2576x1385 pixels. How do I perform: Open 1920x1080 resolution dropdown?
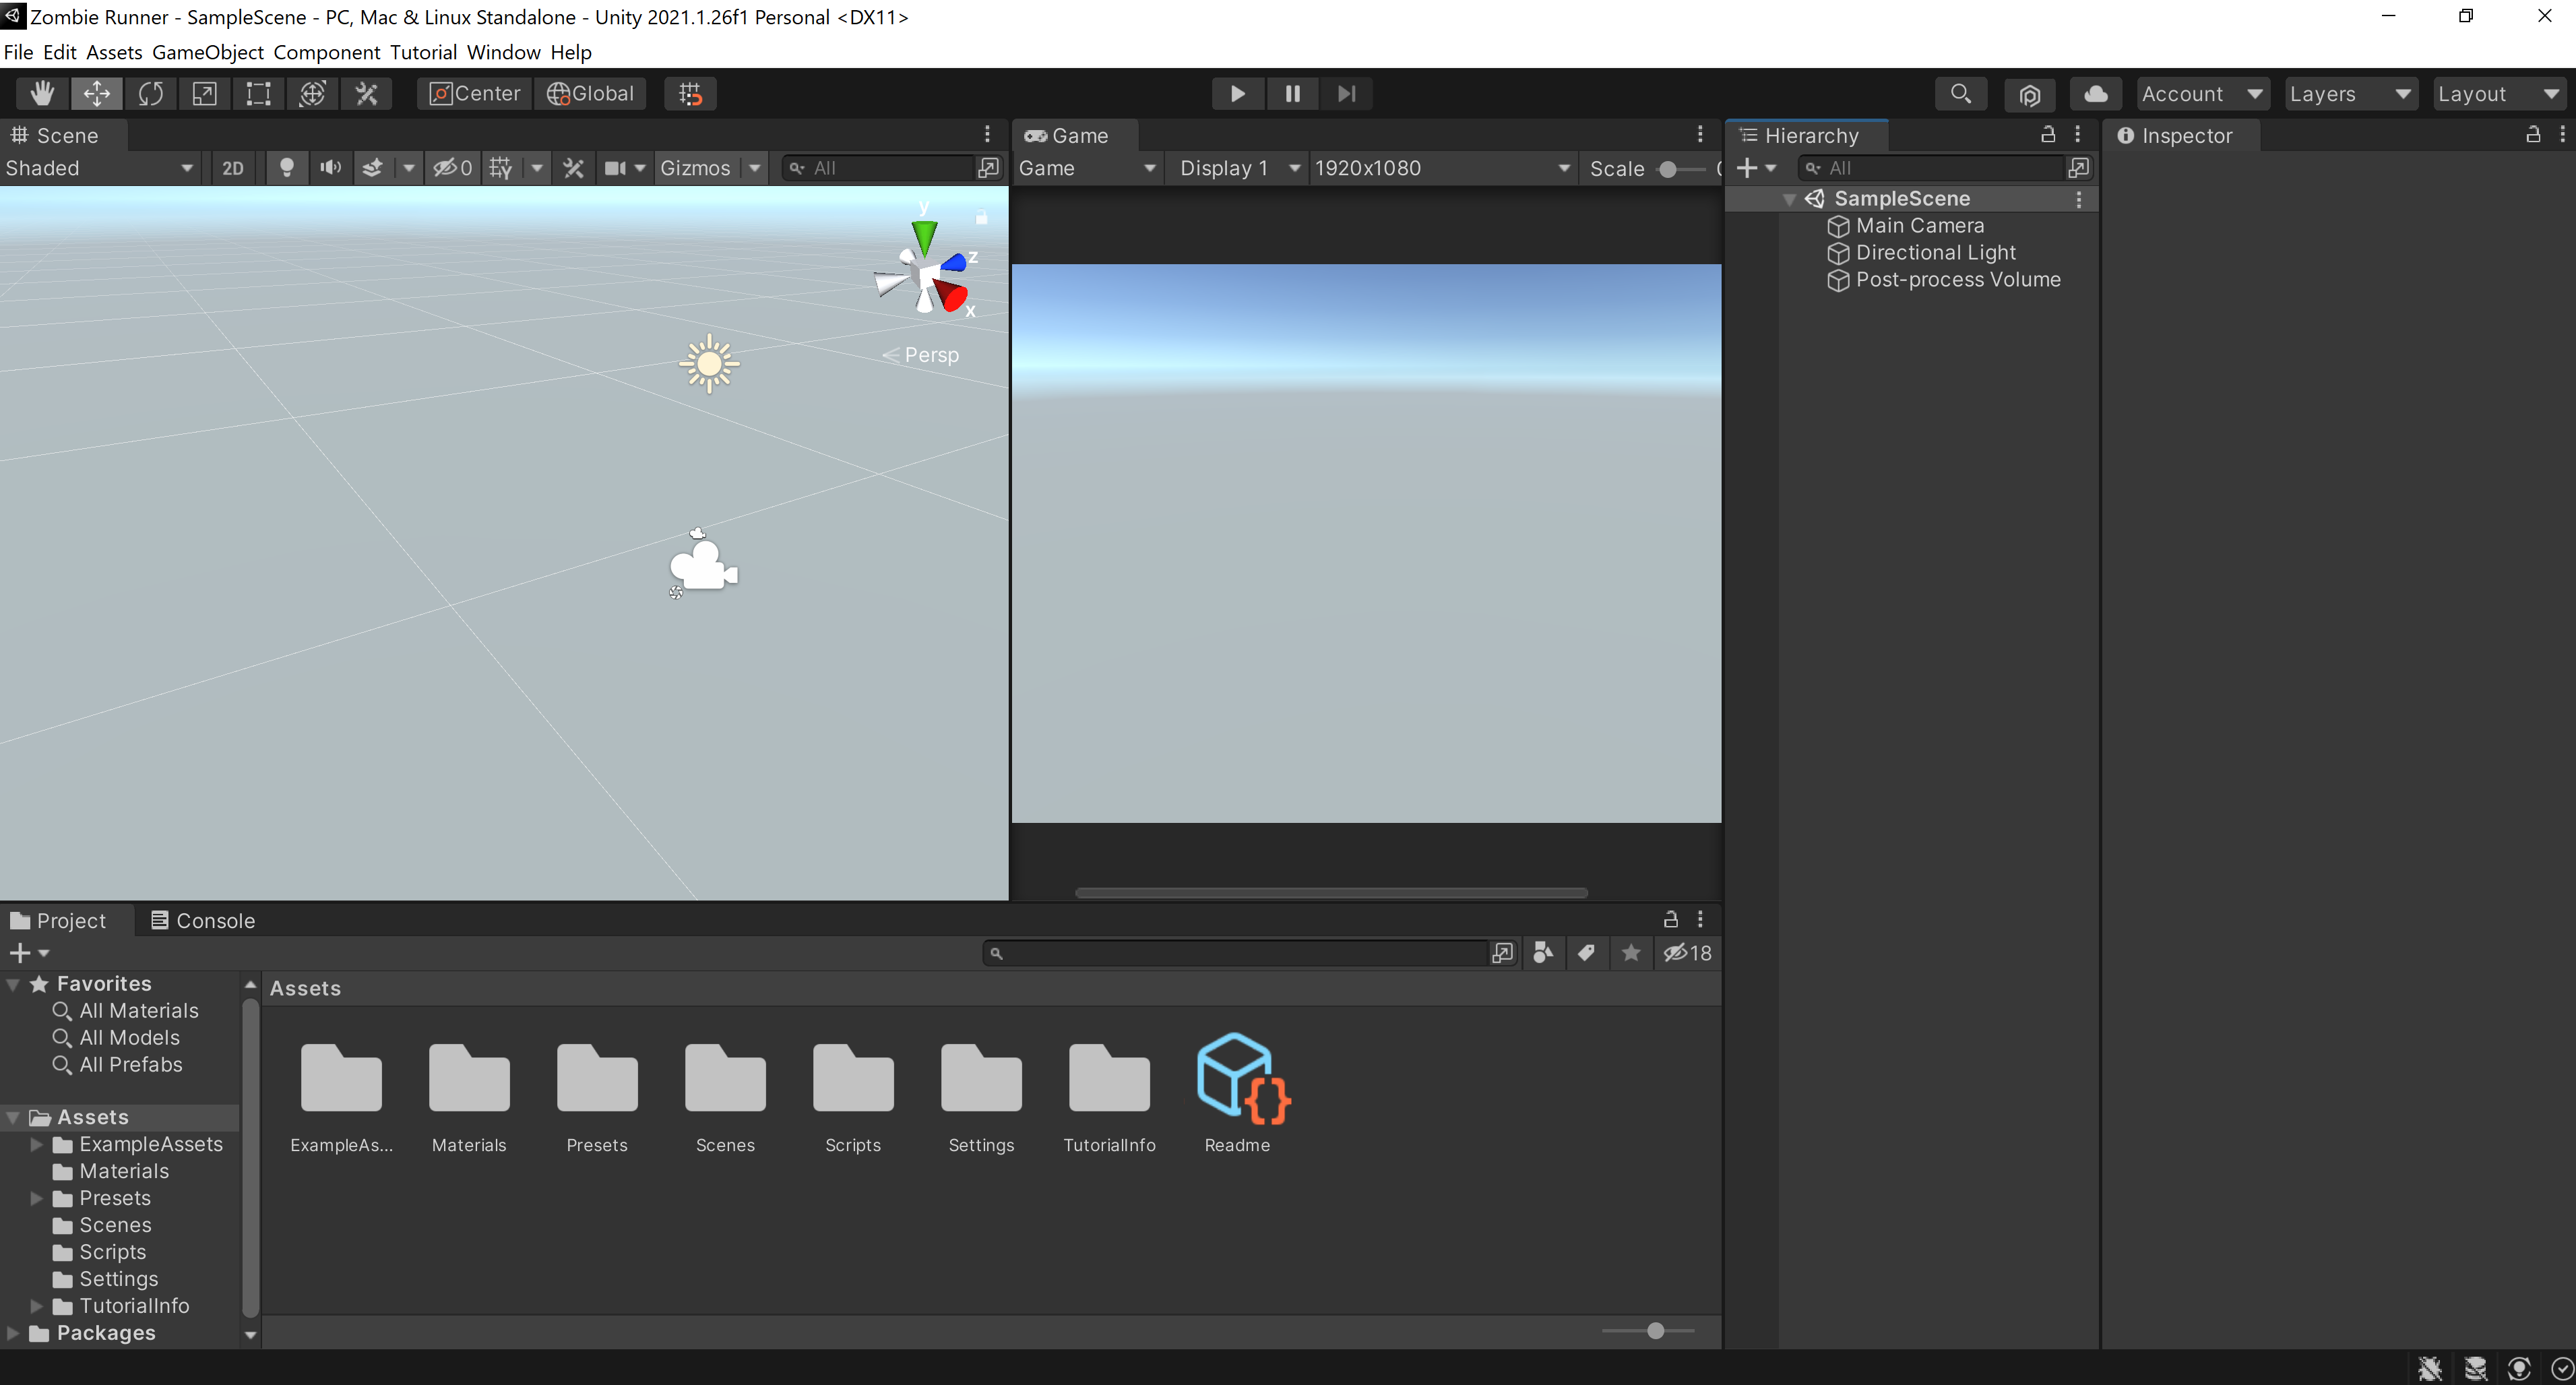click(x=1442, y=168)
